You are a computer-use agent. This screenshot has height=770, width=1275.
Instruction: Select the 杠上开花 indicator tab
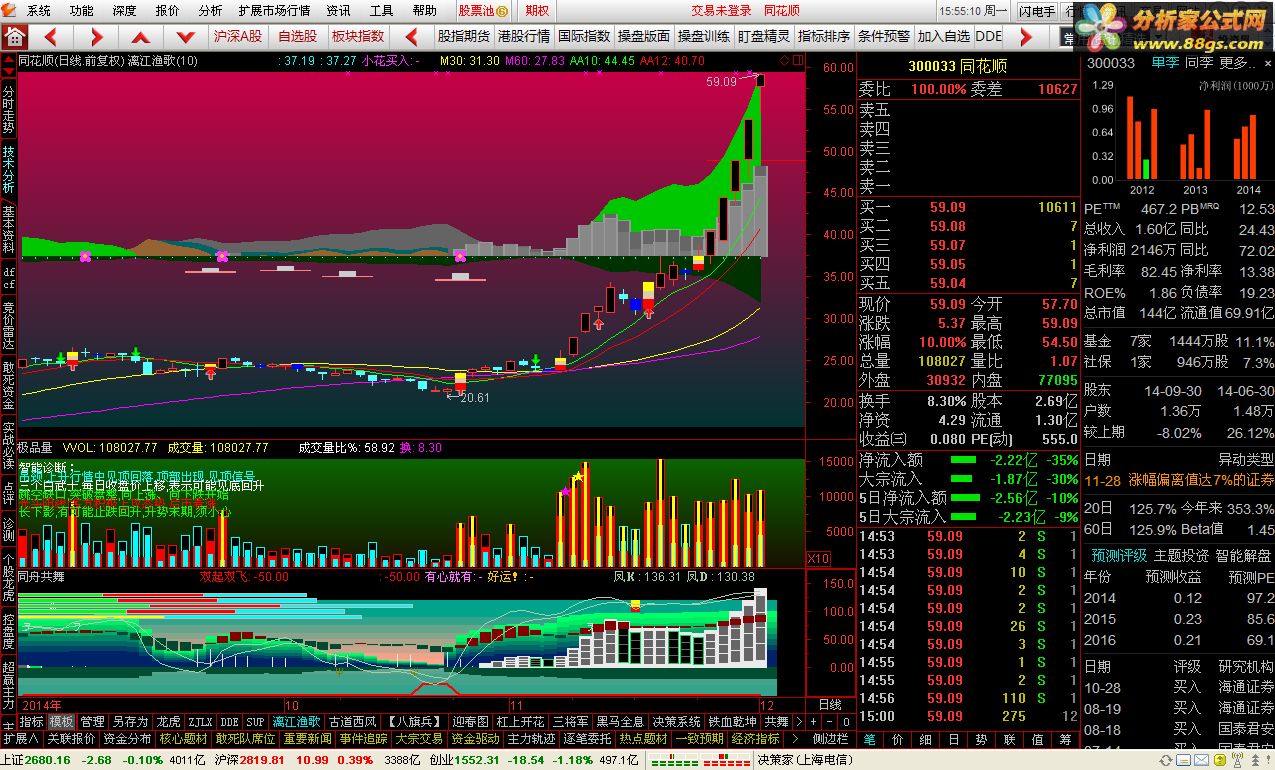point(520,721)
